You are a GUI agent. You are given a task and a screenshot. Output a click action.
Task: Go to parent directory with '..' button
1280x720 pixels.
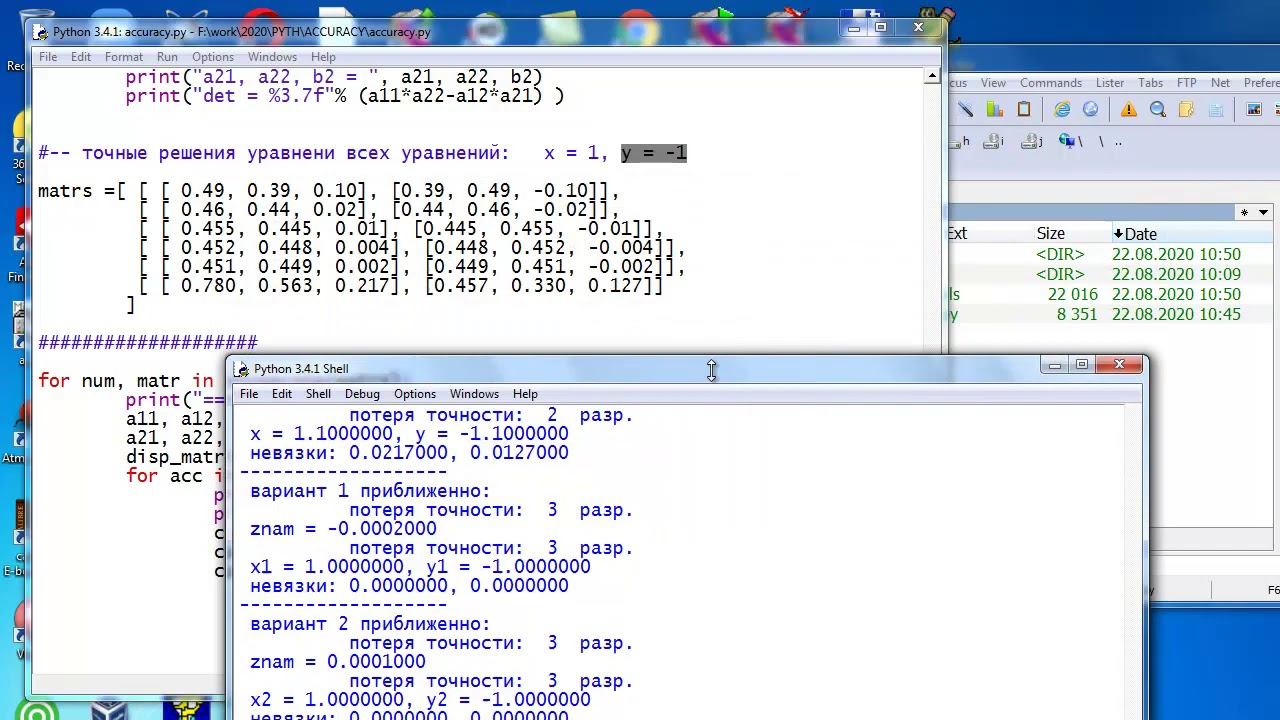pyautogui.click(x=1118, y=142)
